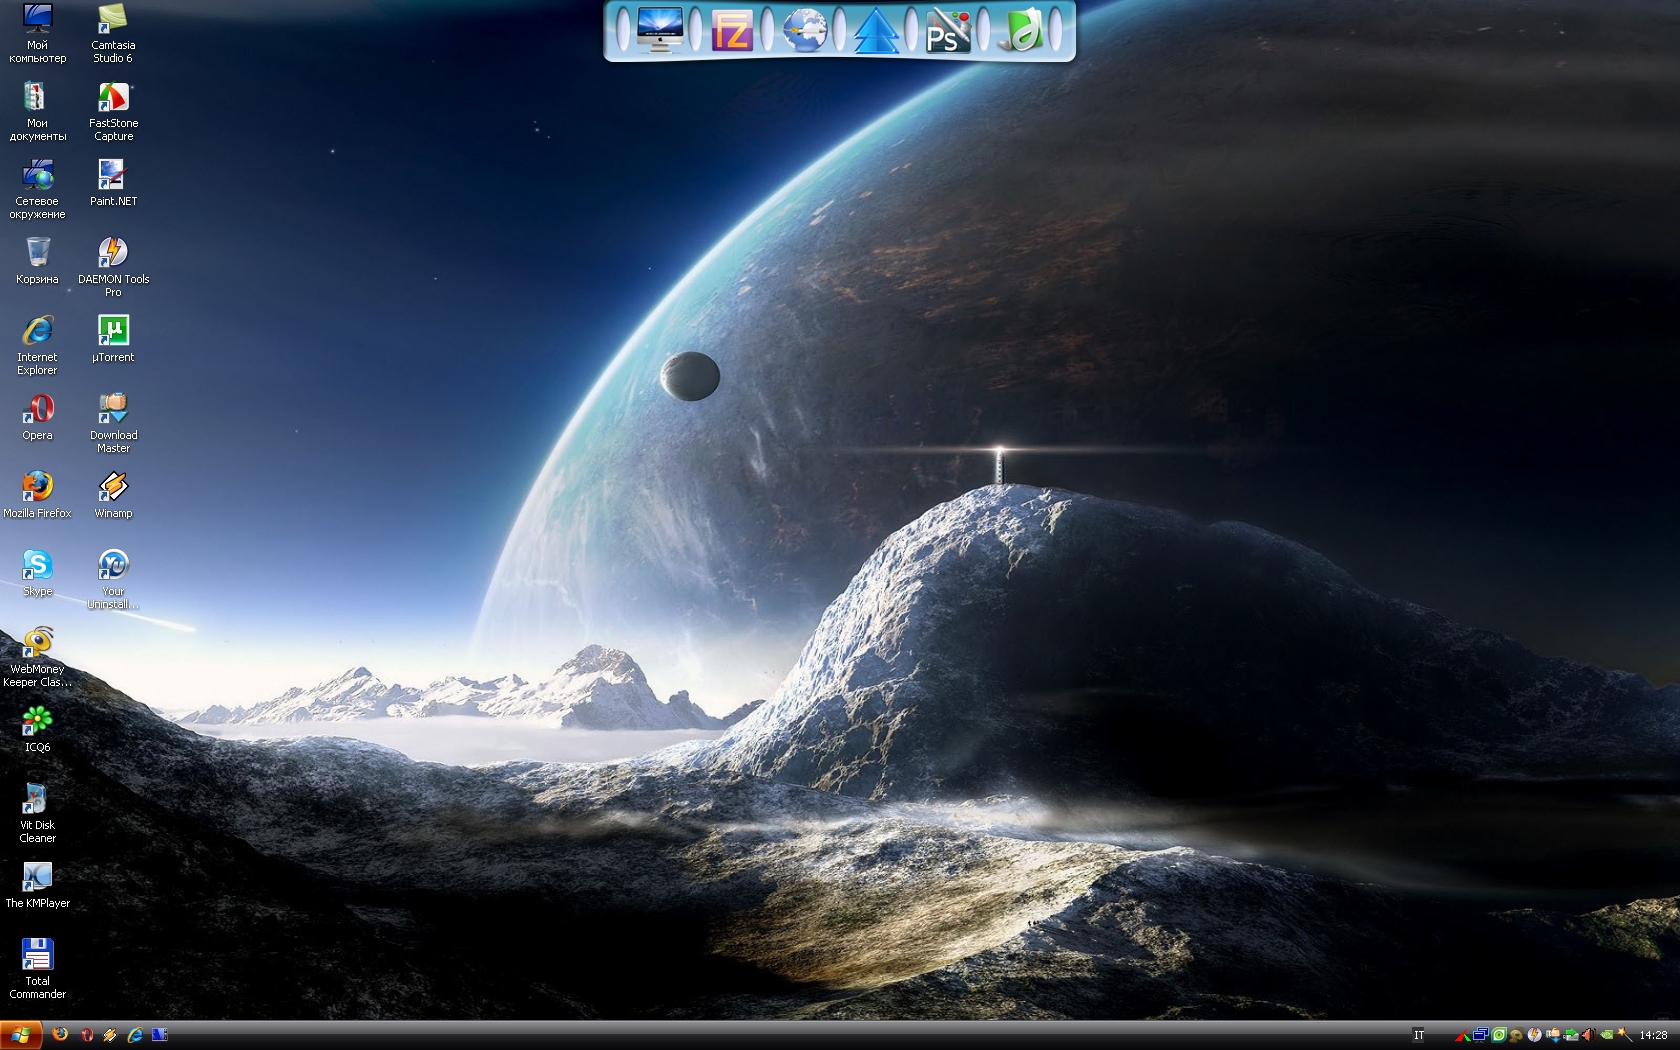Open the WebMoney ant tray icon
Image resolution: width=1680 pixels, height=1050 pixels.
pos(1517,1035)
